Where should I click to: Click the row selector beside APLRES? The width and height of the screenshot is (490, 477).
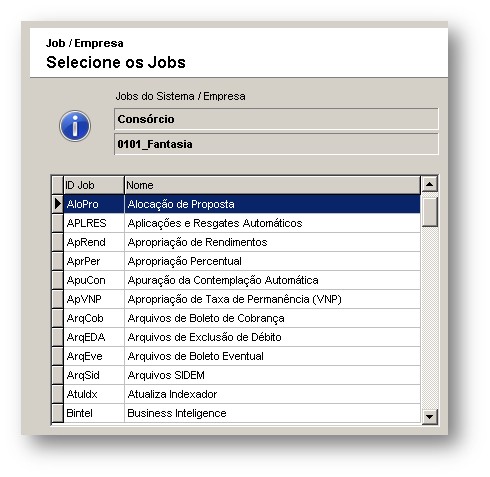[58, 223]
